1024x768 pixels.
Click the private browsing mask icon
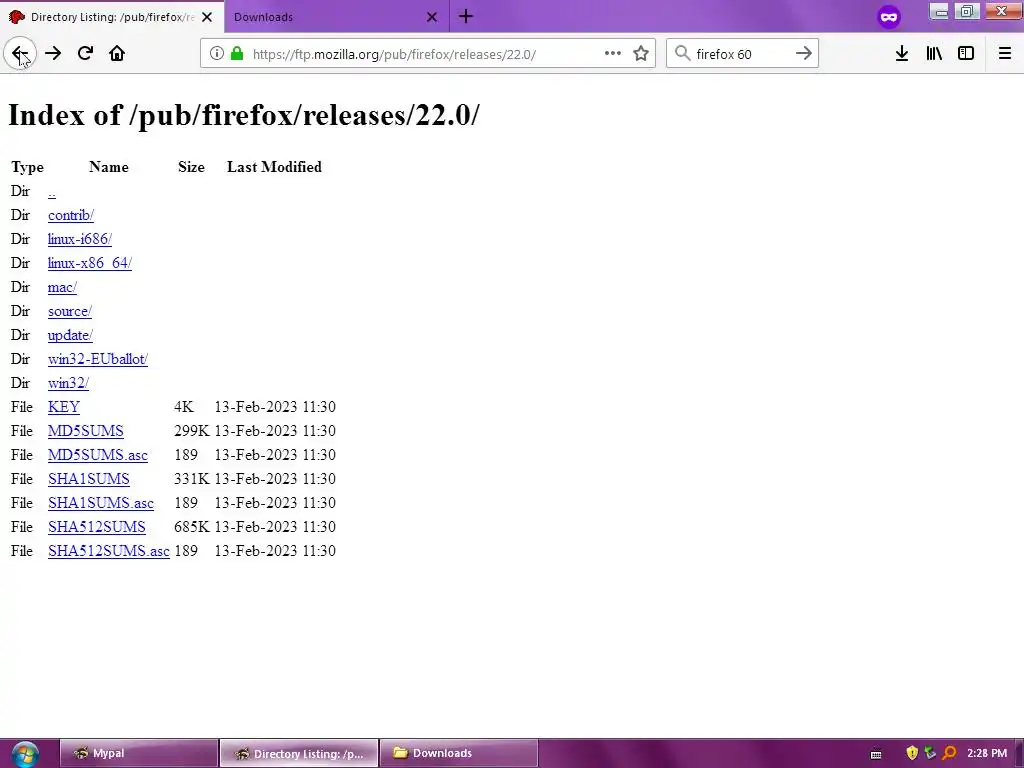889,17
